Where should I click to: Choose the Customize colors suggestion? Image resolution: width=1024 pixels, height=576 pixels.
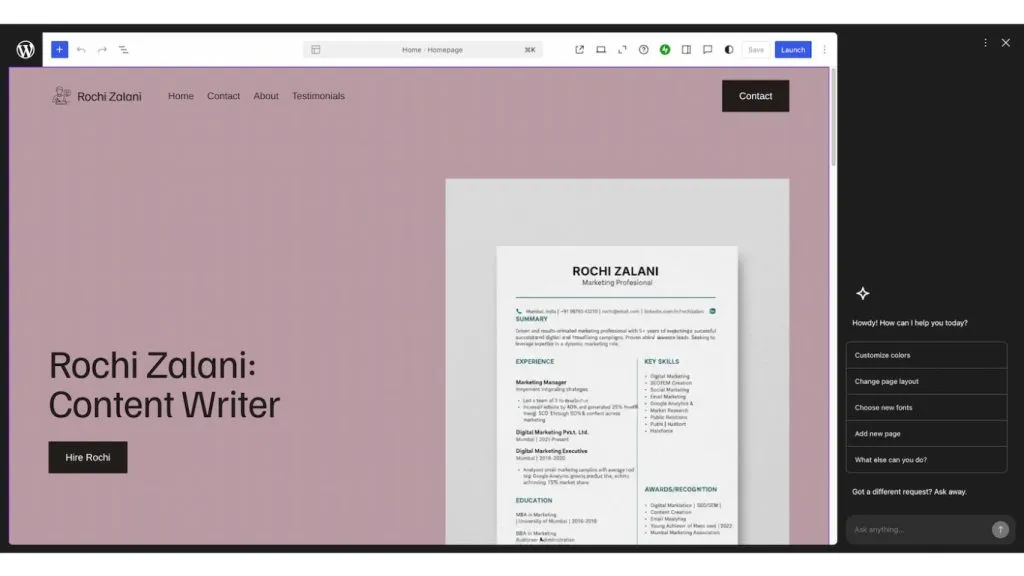point(926,355)
